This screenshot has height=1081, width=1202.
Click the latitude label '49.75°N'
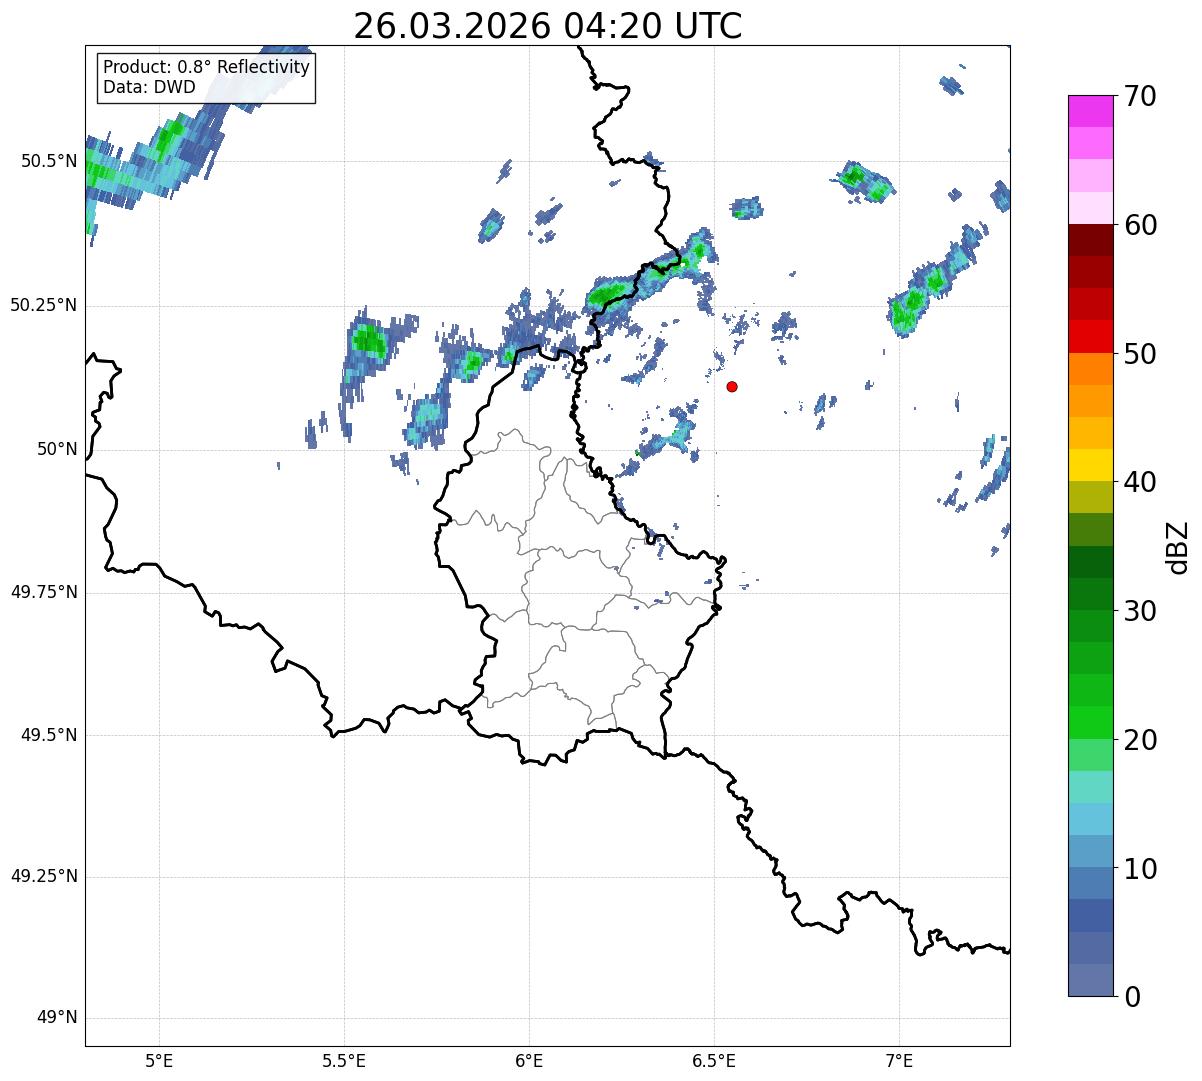43,592
